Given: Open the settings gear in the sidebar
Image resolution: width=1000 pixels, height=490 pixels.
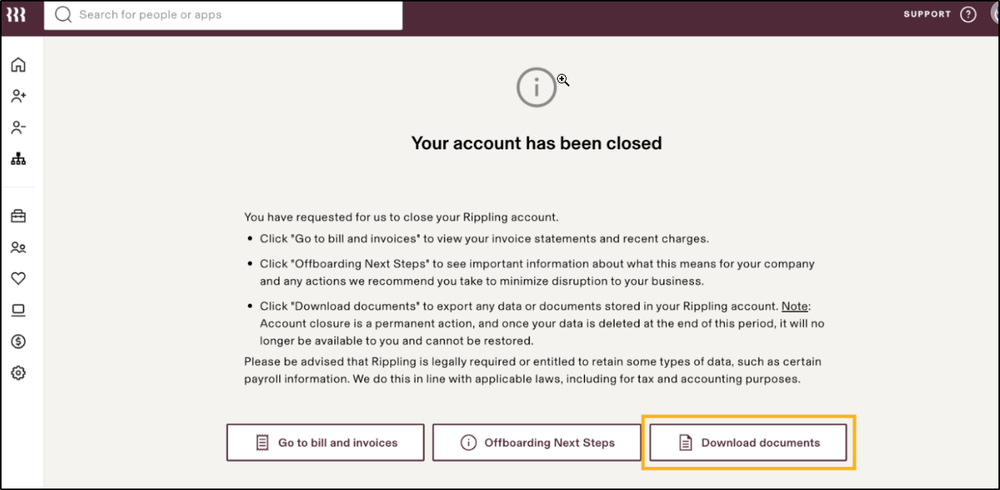Looking at the screenshot, I should [18, 373].
